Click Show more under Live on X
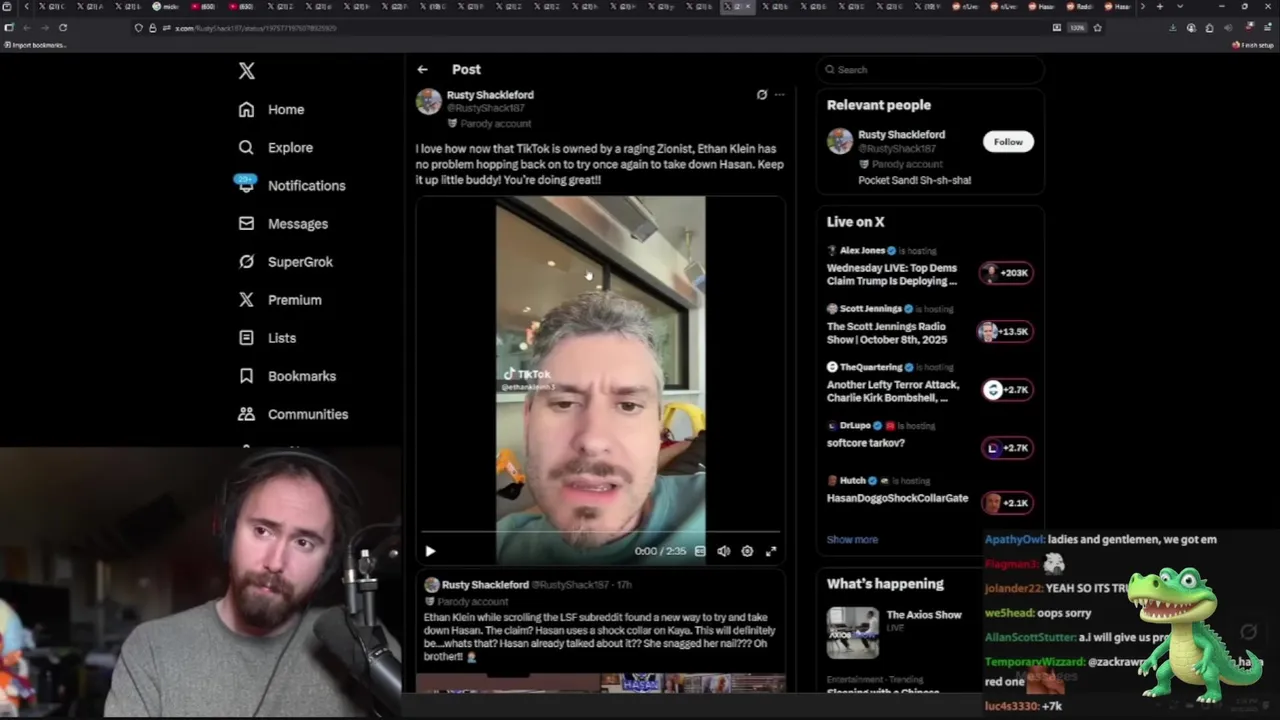This screenshot has width=1280, height=720. pyautogui.click(x=852, y=540)
